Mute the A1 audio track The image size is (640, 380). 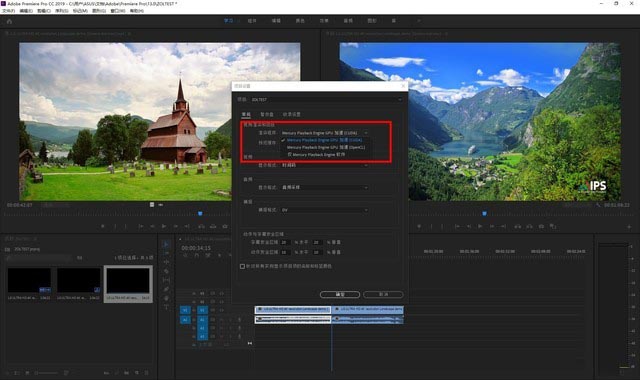(222, 320)
